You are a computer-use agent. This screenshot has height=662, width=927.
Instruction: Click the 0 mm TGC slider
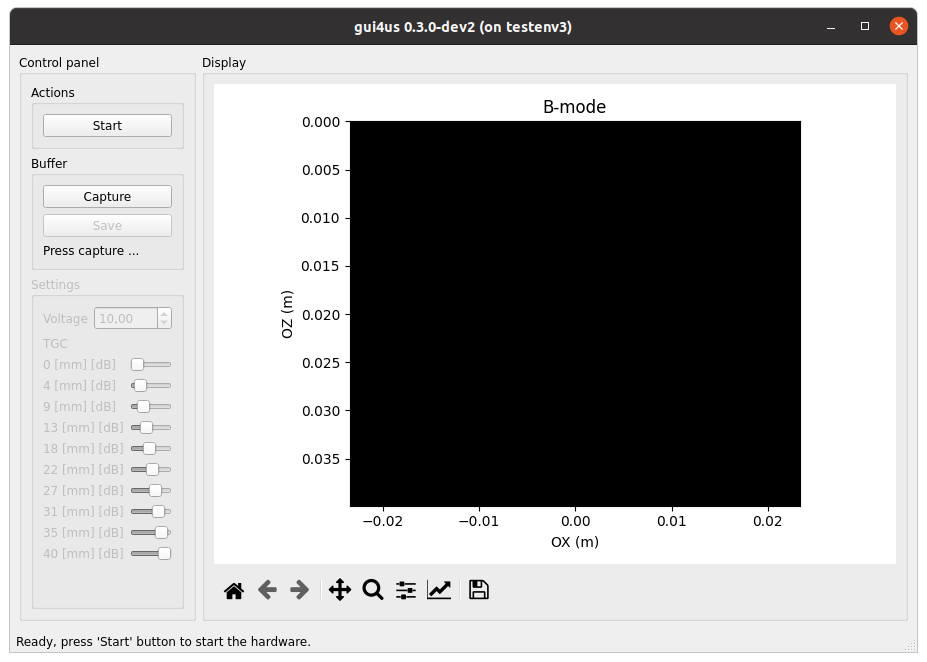click(x=138, y=364)
